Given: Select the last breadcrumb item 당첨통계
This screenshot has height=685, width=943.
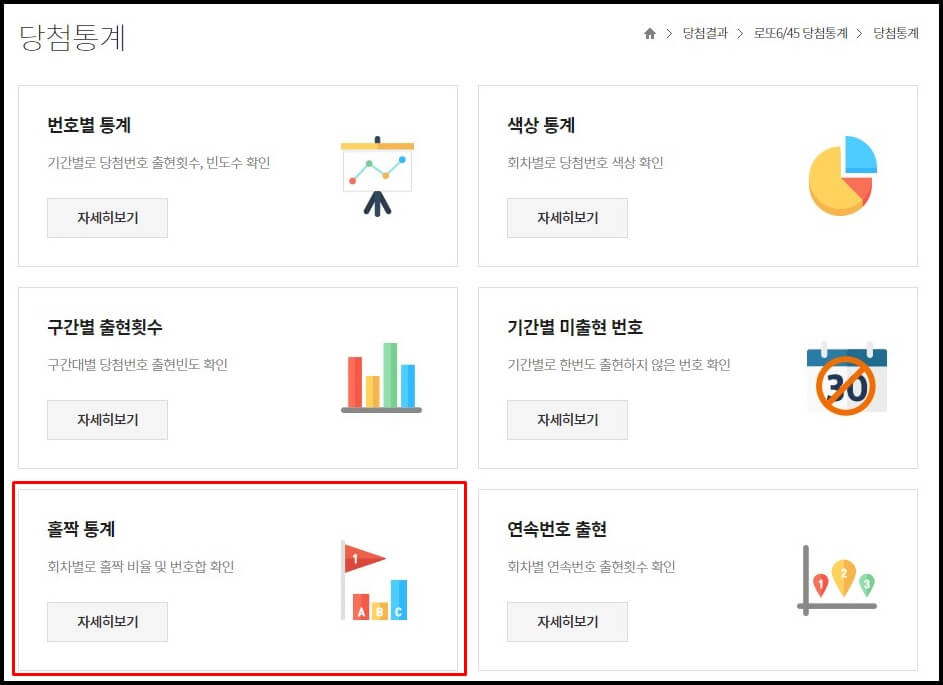Looking at the screenshot, I should coord(896,34).
